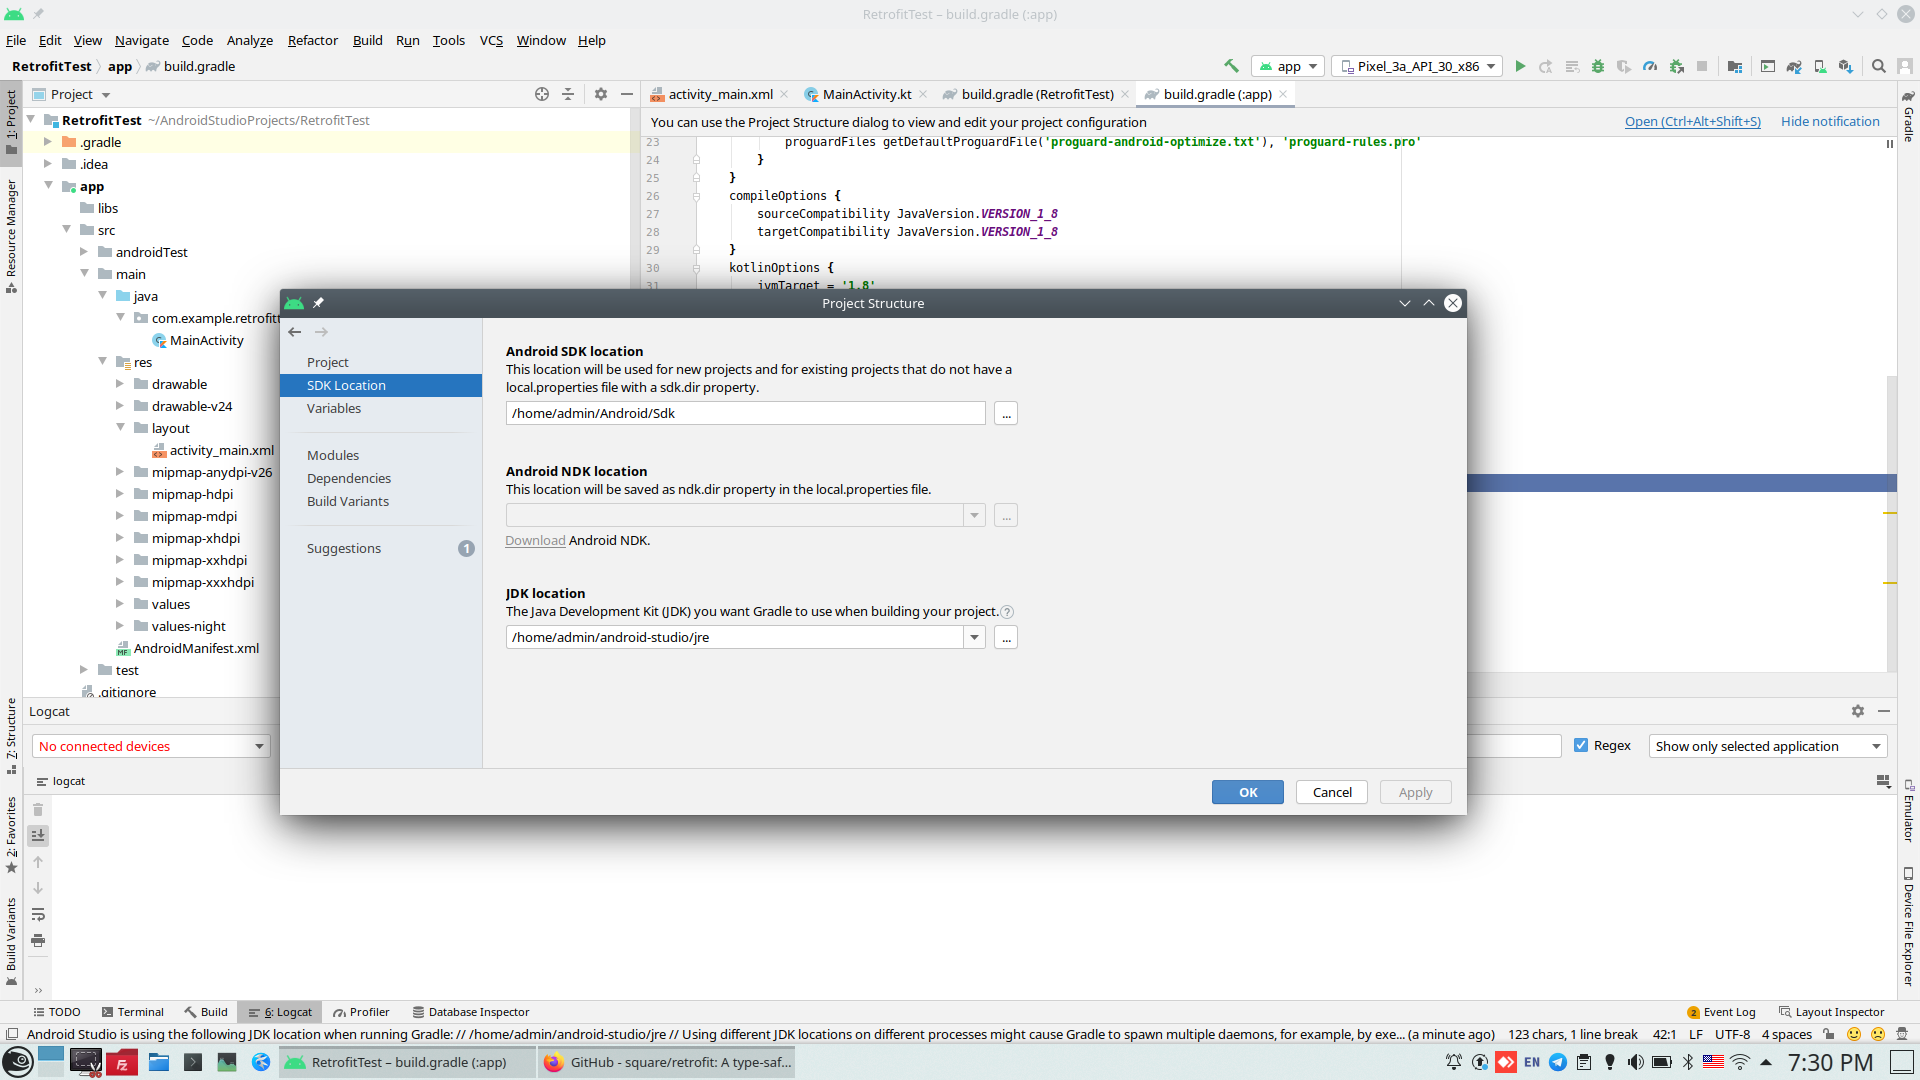
Task: Toggle the Regex checkbox in Logcat
Action: click(x=1581, y=745)
